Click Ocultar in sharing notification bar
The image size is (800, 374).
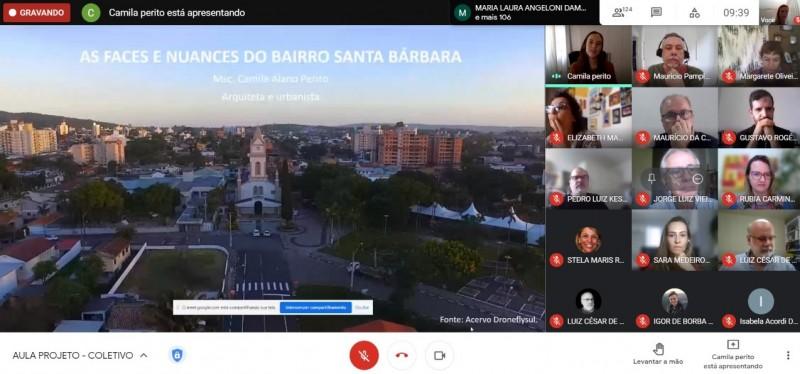(x=362, y=308)
